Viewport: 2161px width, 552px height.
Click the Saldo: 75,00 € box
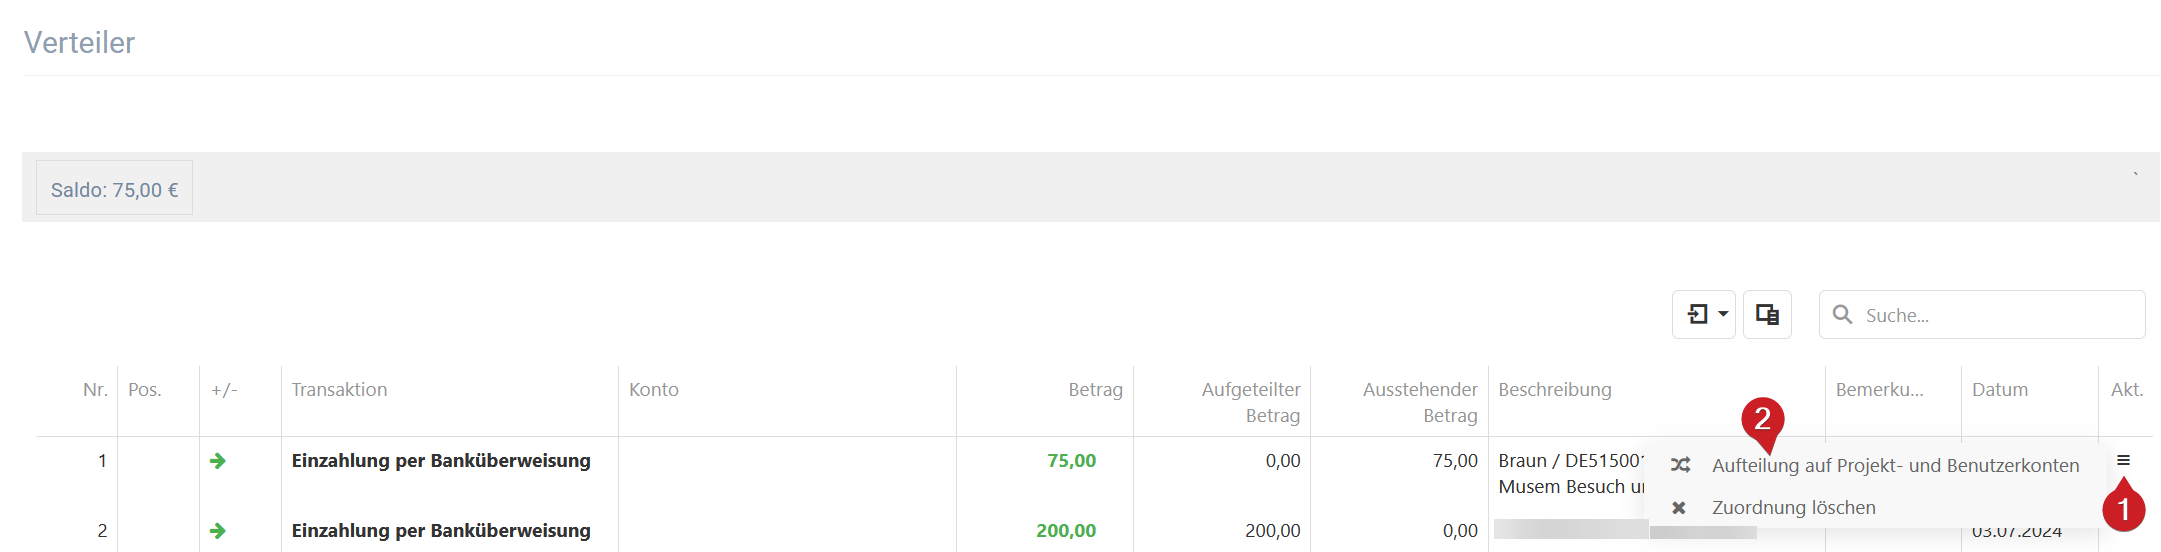tap(114, 188)
